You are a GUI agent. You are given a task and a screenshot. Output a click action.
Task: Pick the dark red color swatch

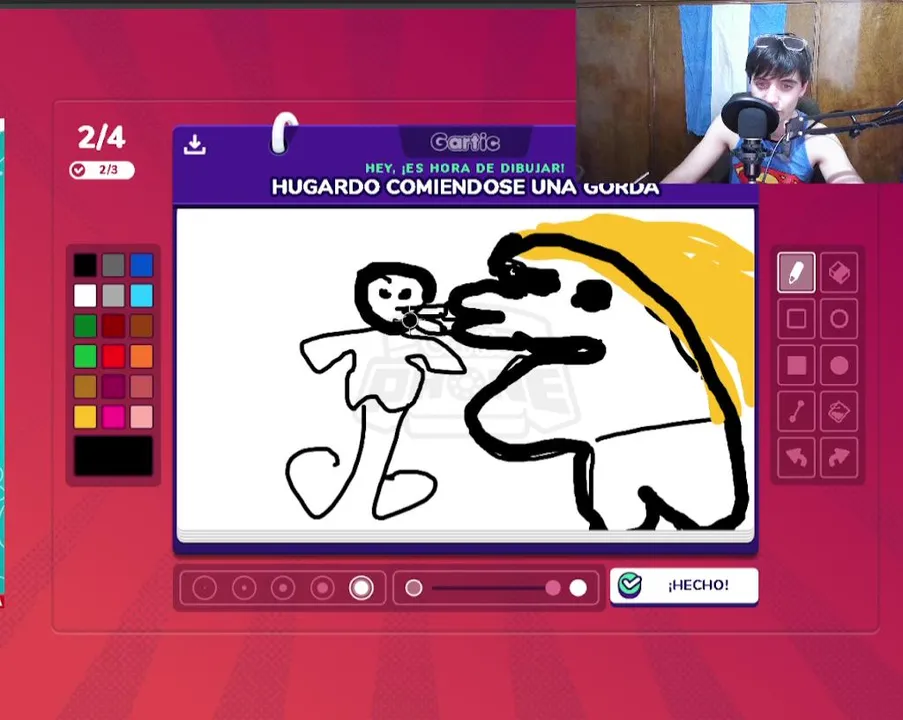(113, 326)
